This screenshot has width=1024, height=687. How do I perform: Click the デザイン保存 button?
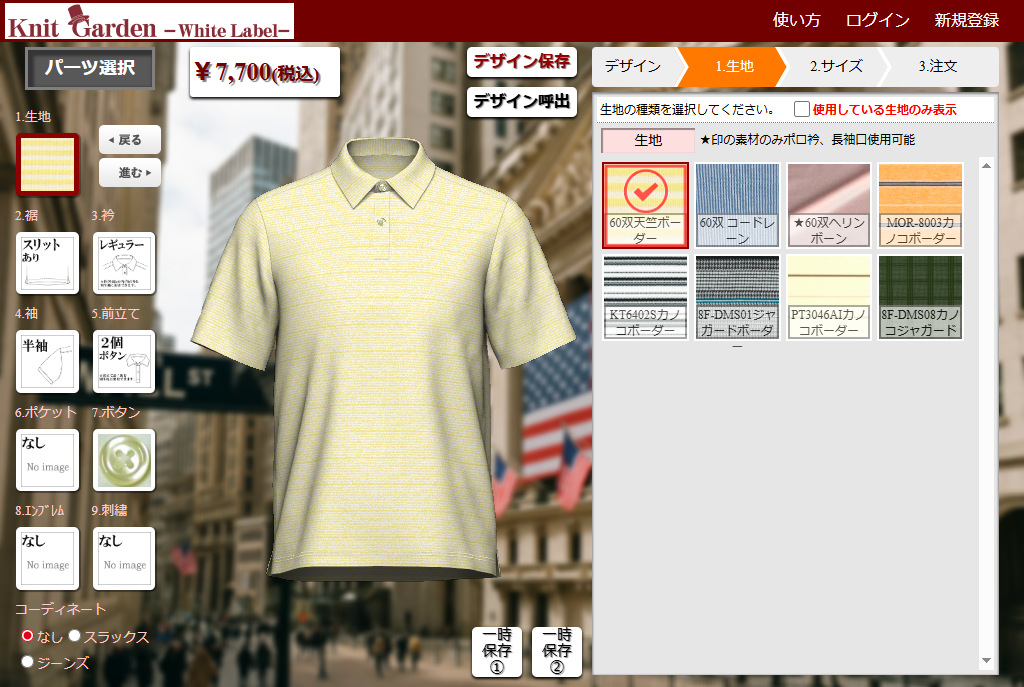point(521,62)
